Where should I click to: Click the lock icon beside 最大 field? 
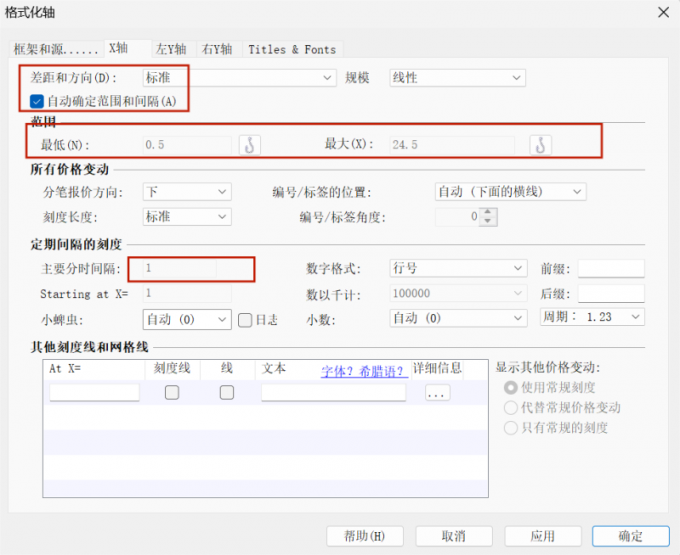click(540, 145)
